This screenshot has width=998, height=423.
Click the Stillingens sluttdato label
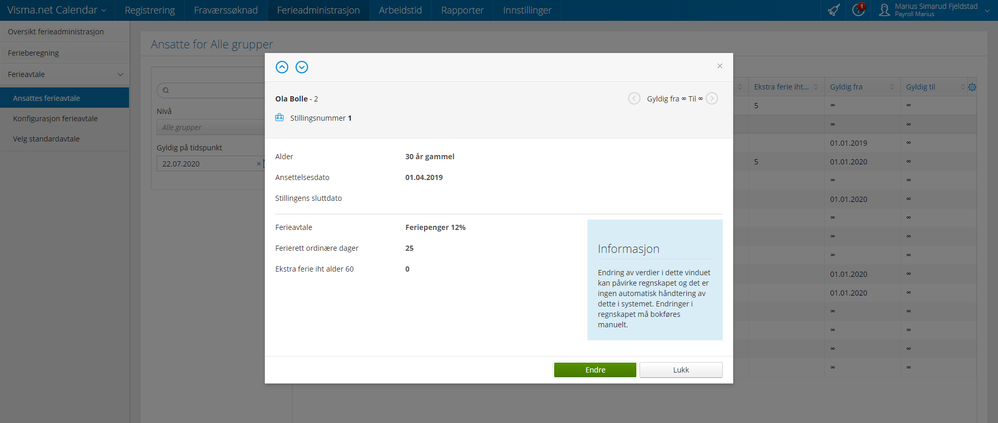(x=309, y=198)
